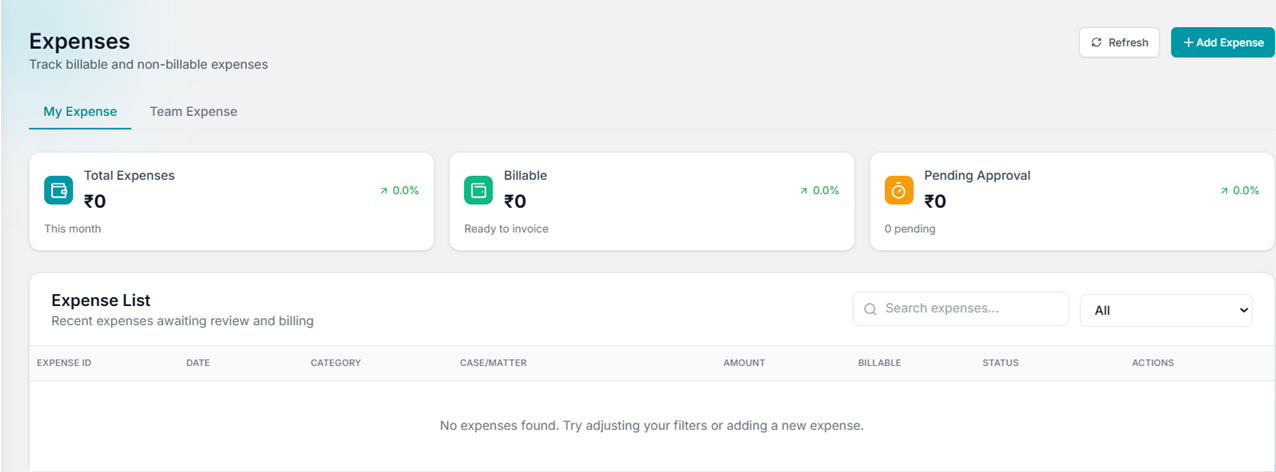Open the All filter dropdown
Screen dimensions: 1276x472
coord(1166,310)
